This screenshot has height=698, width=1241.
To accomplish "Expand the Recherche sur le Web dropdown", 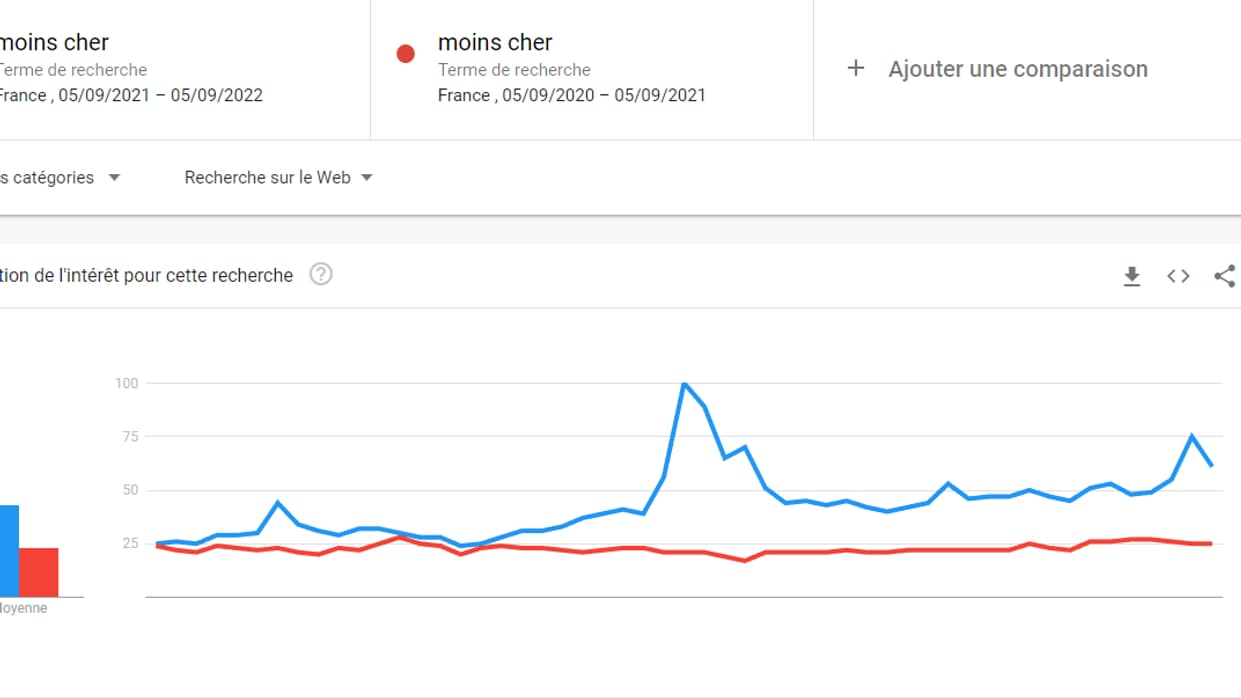I will point(278,178).
